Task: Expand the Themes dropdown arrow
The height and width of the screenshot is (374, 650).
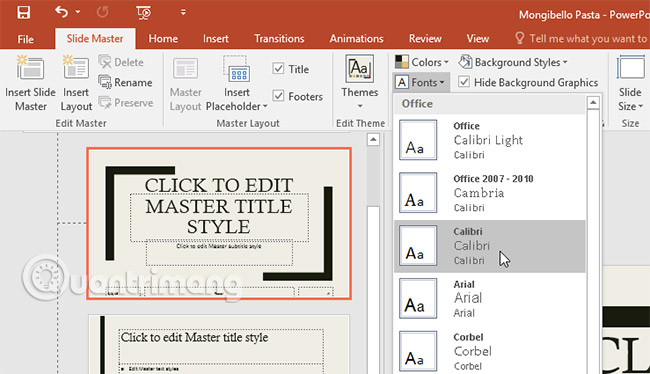Action: (360, 106)
